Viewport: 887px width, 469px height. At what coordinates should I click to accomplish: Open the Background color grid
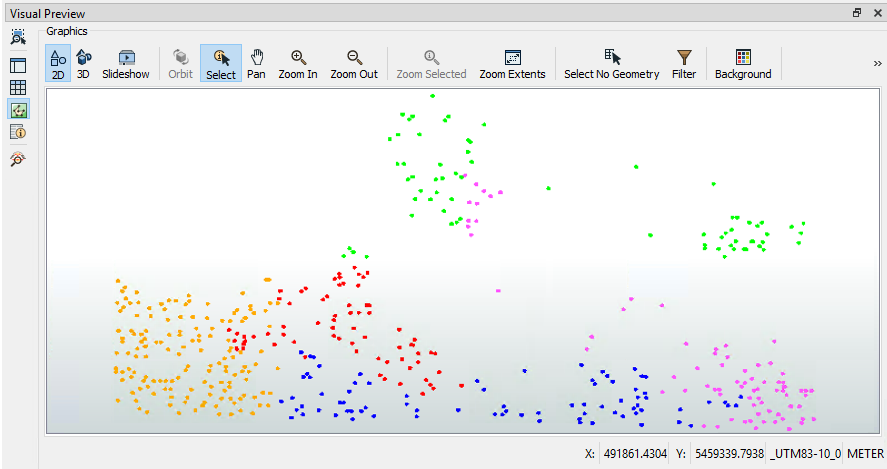tap(743, 64)
